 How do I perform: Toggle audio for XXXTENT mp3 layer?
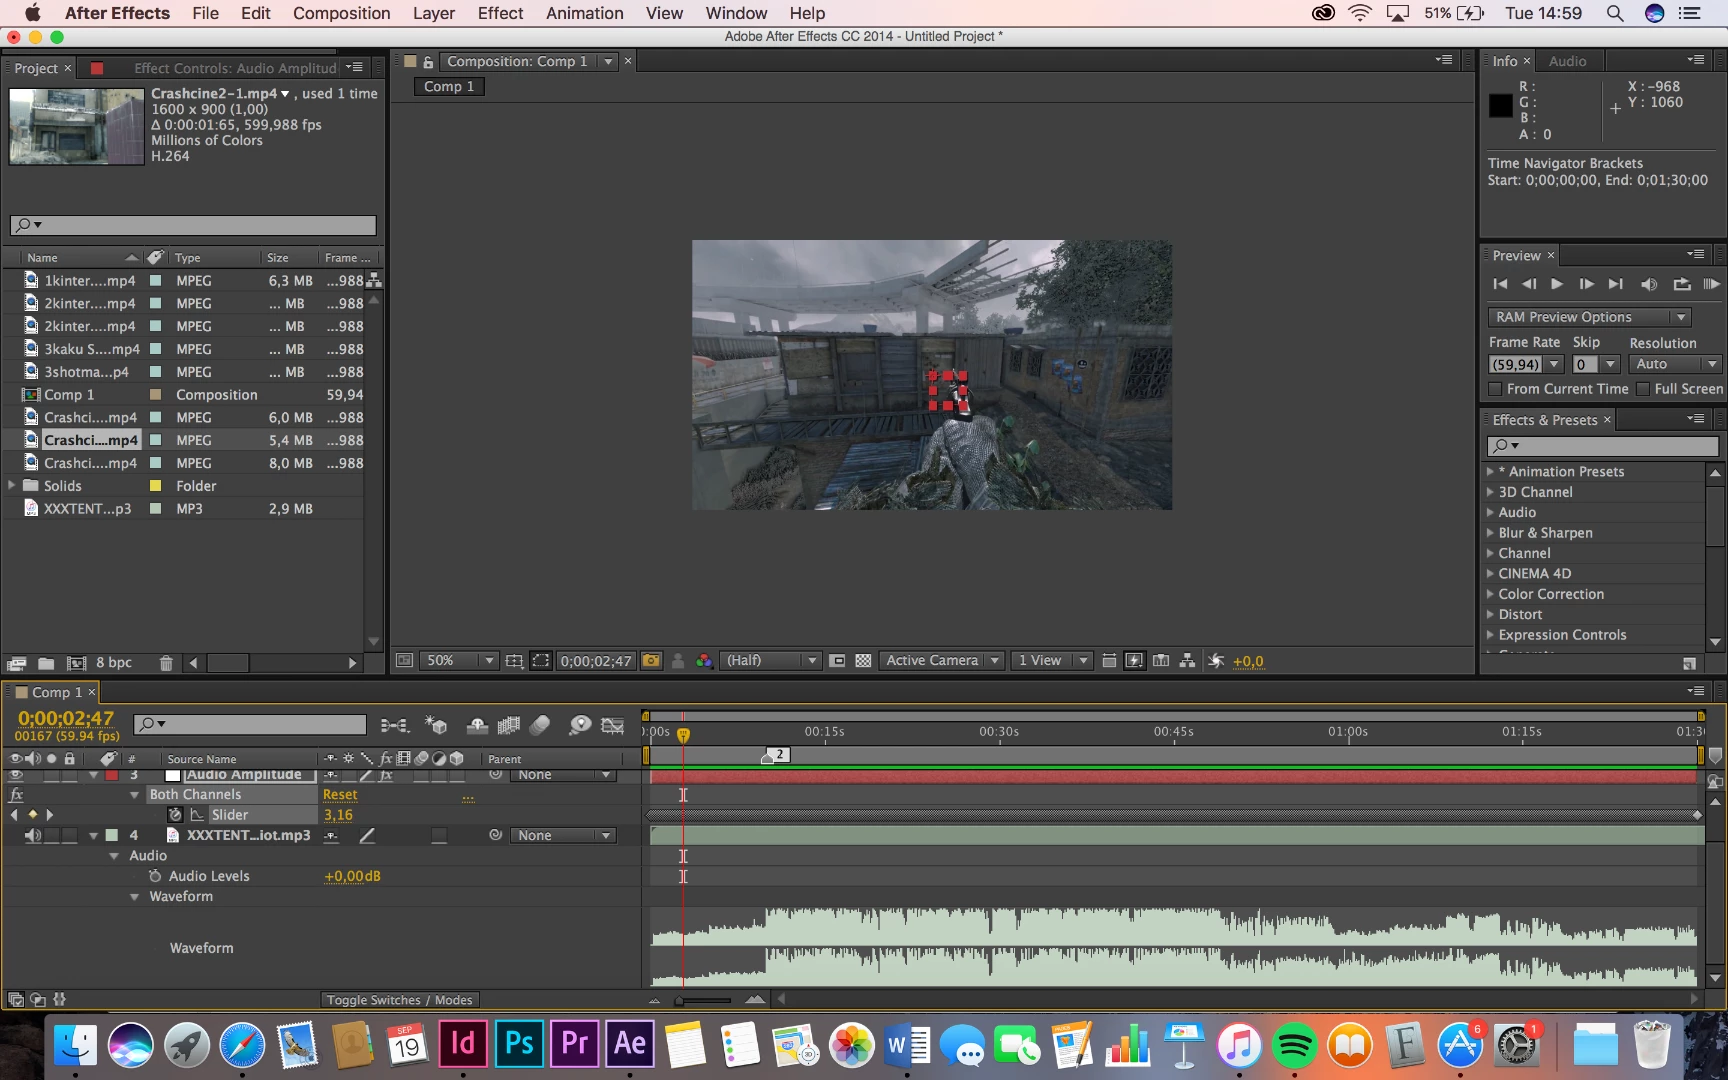33,835
